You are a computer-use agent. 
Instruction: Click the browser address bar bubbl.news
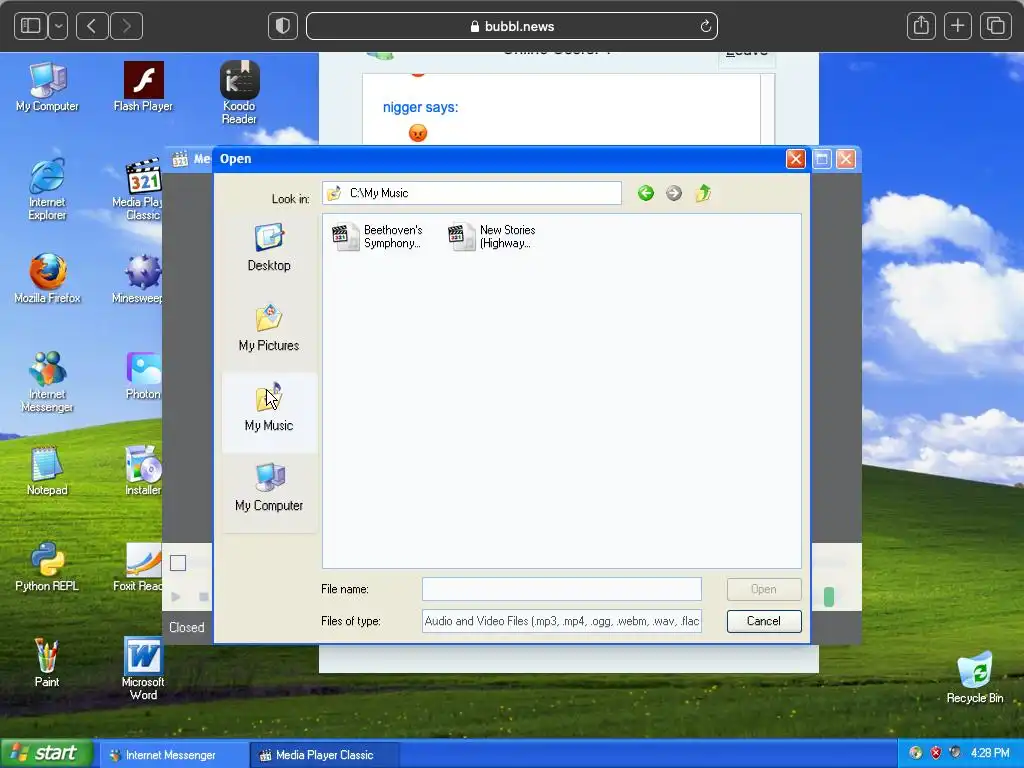pos(512,26)
